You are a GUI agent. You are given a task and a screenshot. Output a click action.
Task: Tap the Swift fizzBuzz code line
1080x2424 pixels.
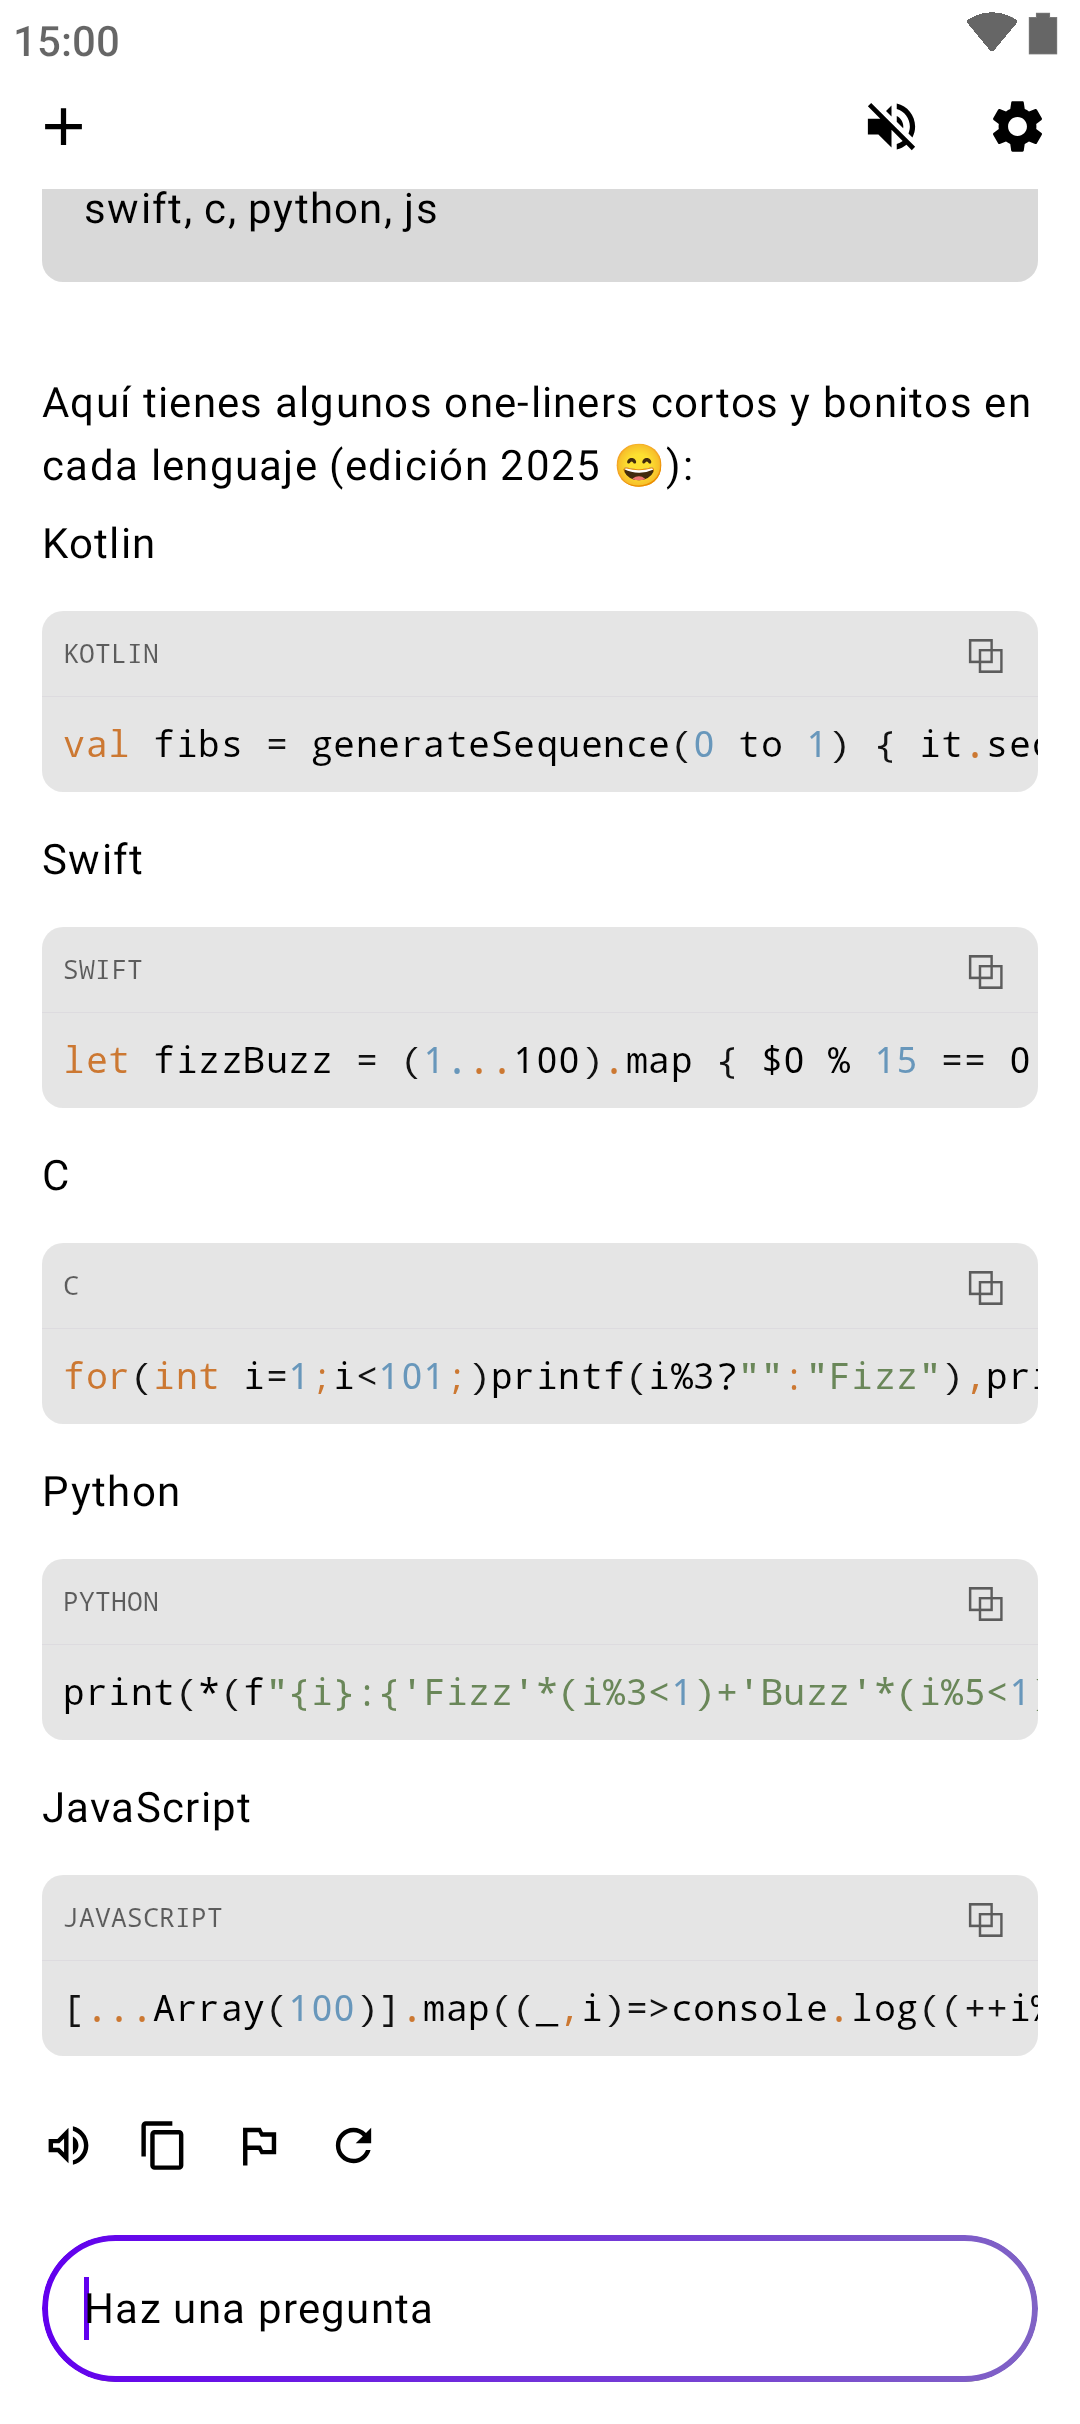pos(540,1061)
